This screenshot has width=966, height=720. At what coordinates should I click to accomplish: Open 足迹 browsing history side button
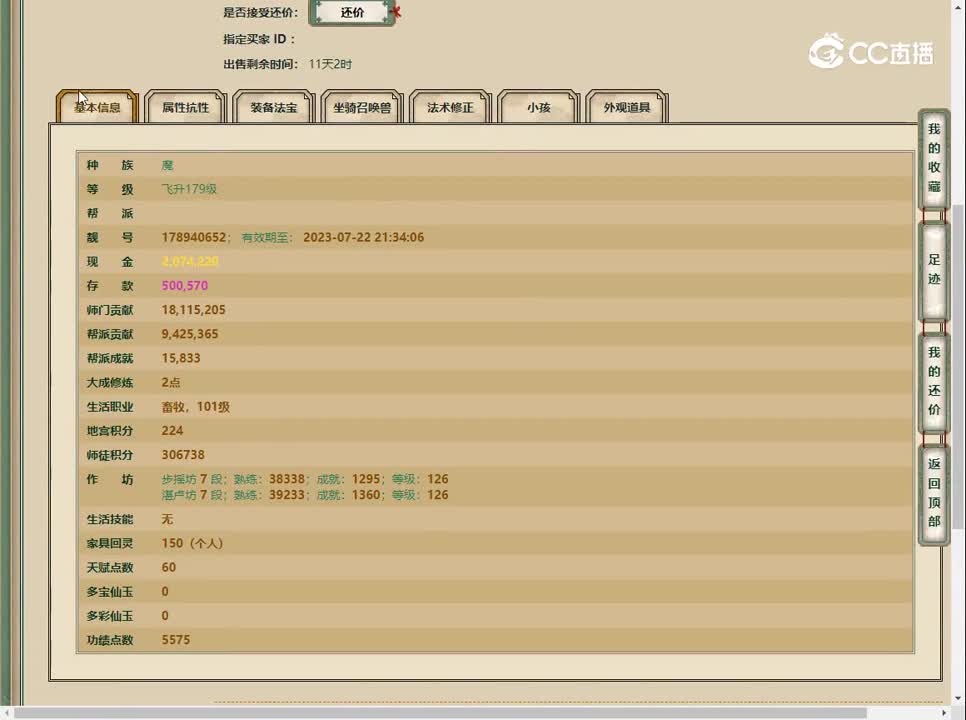(x=934, y=270)
